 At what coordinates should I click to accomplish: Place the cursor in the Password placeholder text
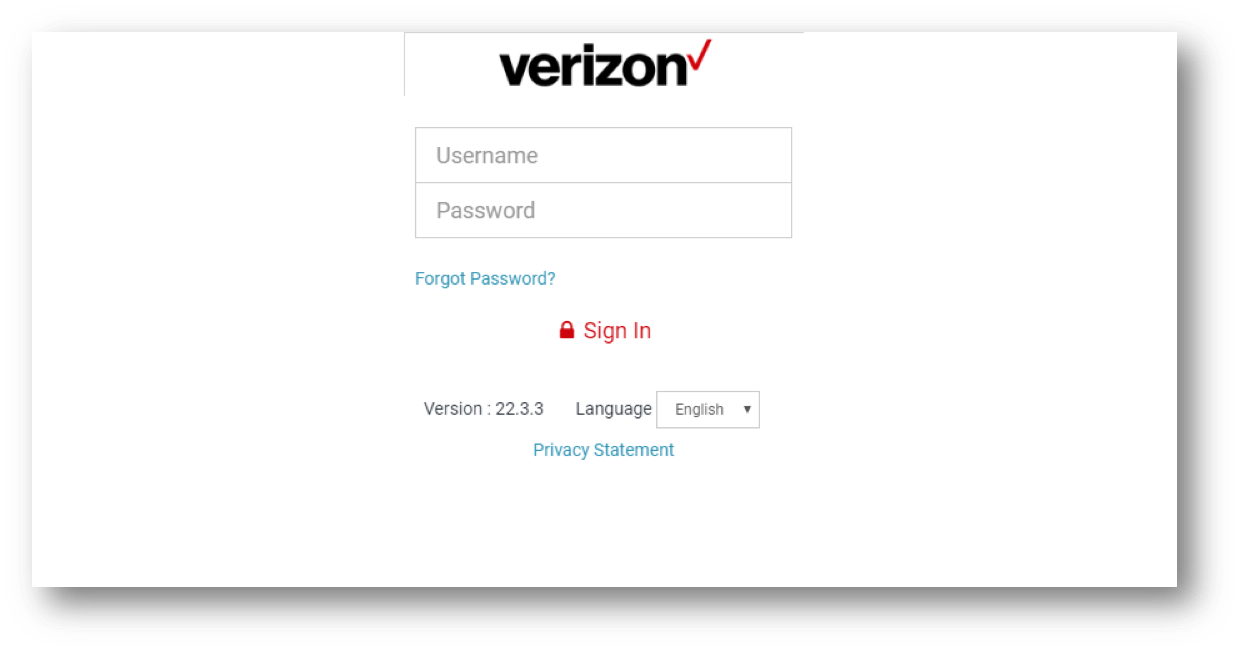(x=485, y=210)
